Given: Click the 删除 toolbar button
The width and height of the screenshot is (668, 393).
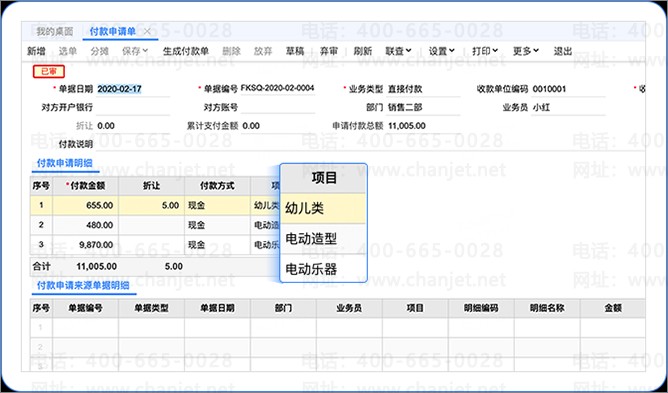Looking at the screenshot, I should [x=231, y=51].
